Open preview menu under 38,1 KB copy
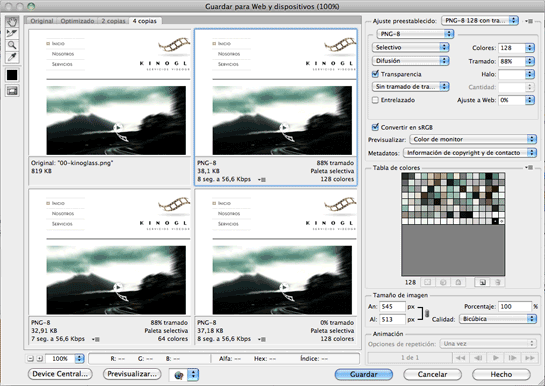Image resolution: width=545 pixels, height=386 pixels. (x=262, y=180)
